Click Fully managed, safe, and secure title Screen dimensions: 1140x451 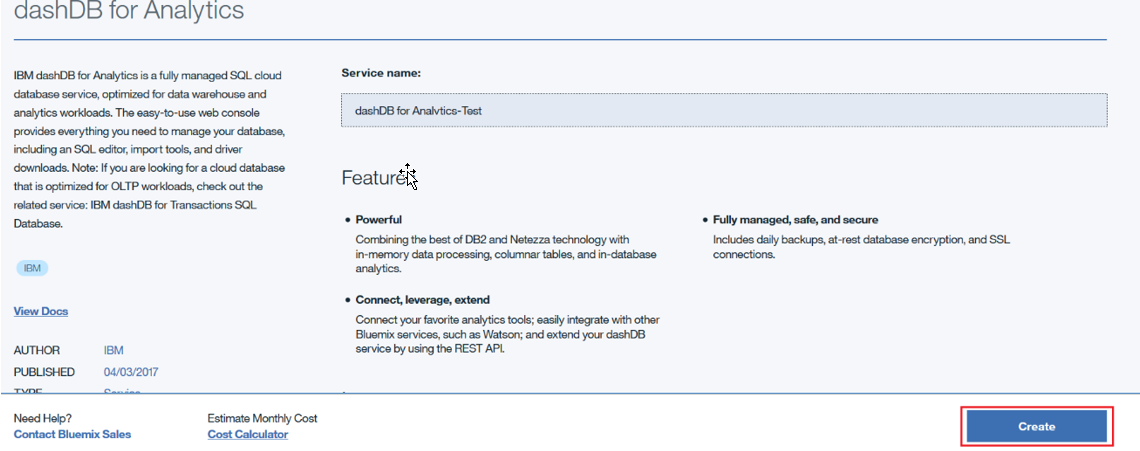(x=795, y=220)
